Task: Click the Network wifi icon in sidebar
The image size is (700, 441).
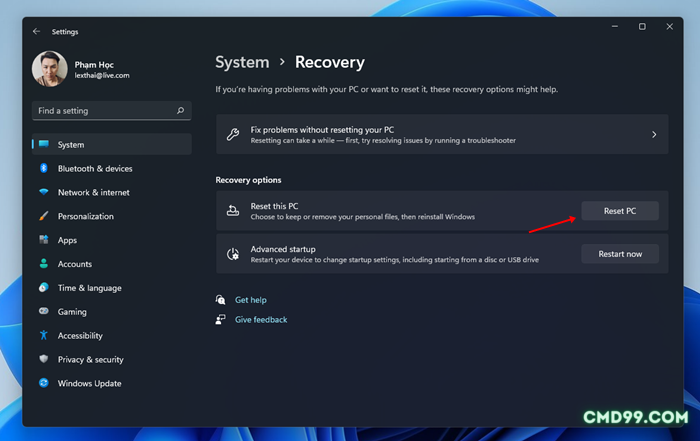Action: (44, 192)
